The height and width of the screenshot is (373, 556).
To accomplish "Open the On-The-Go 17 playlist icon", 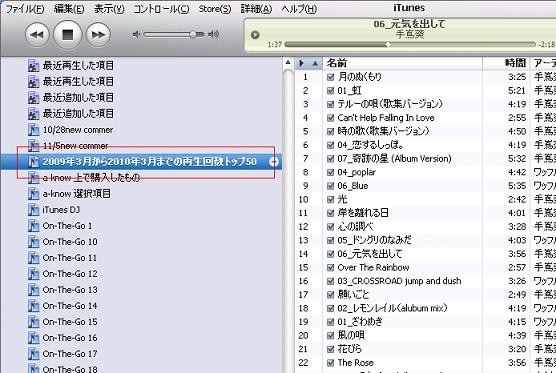I will click(x=33, y=354).
